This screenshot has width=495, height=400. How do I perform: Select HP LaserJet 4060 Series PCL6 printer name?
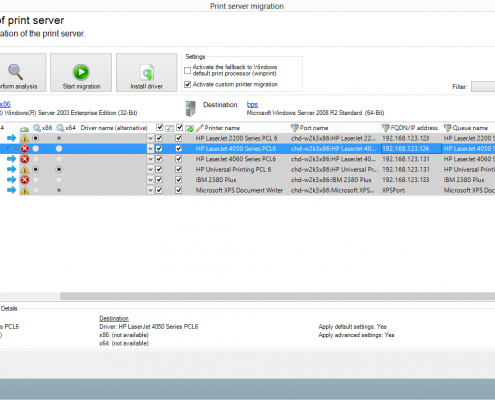click(x=236, y=159)
